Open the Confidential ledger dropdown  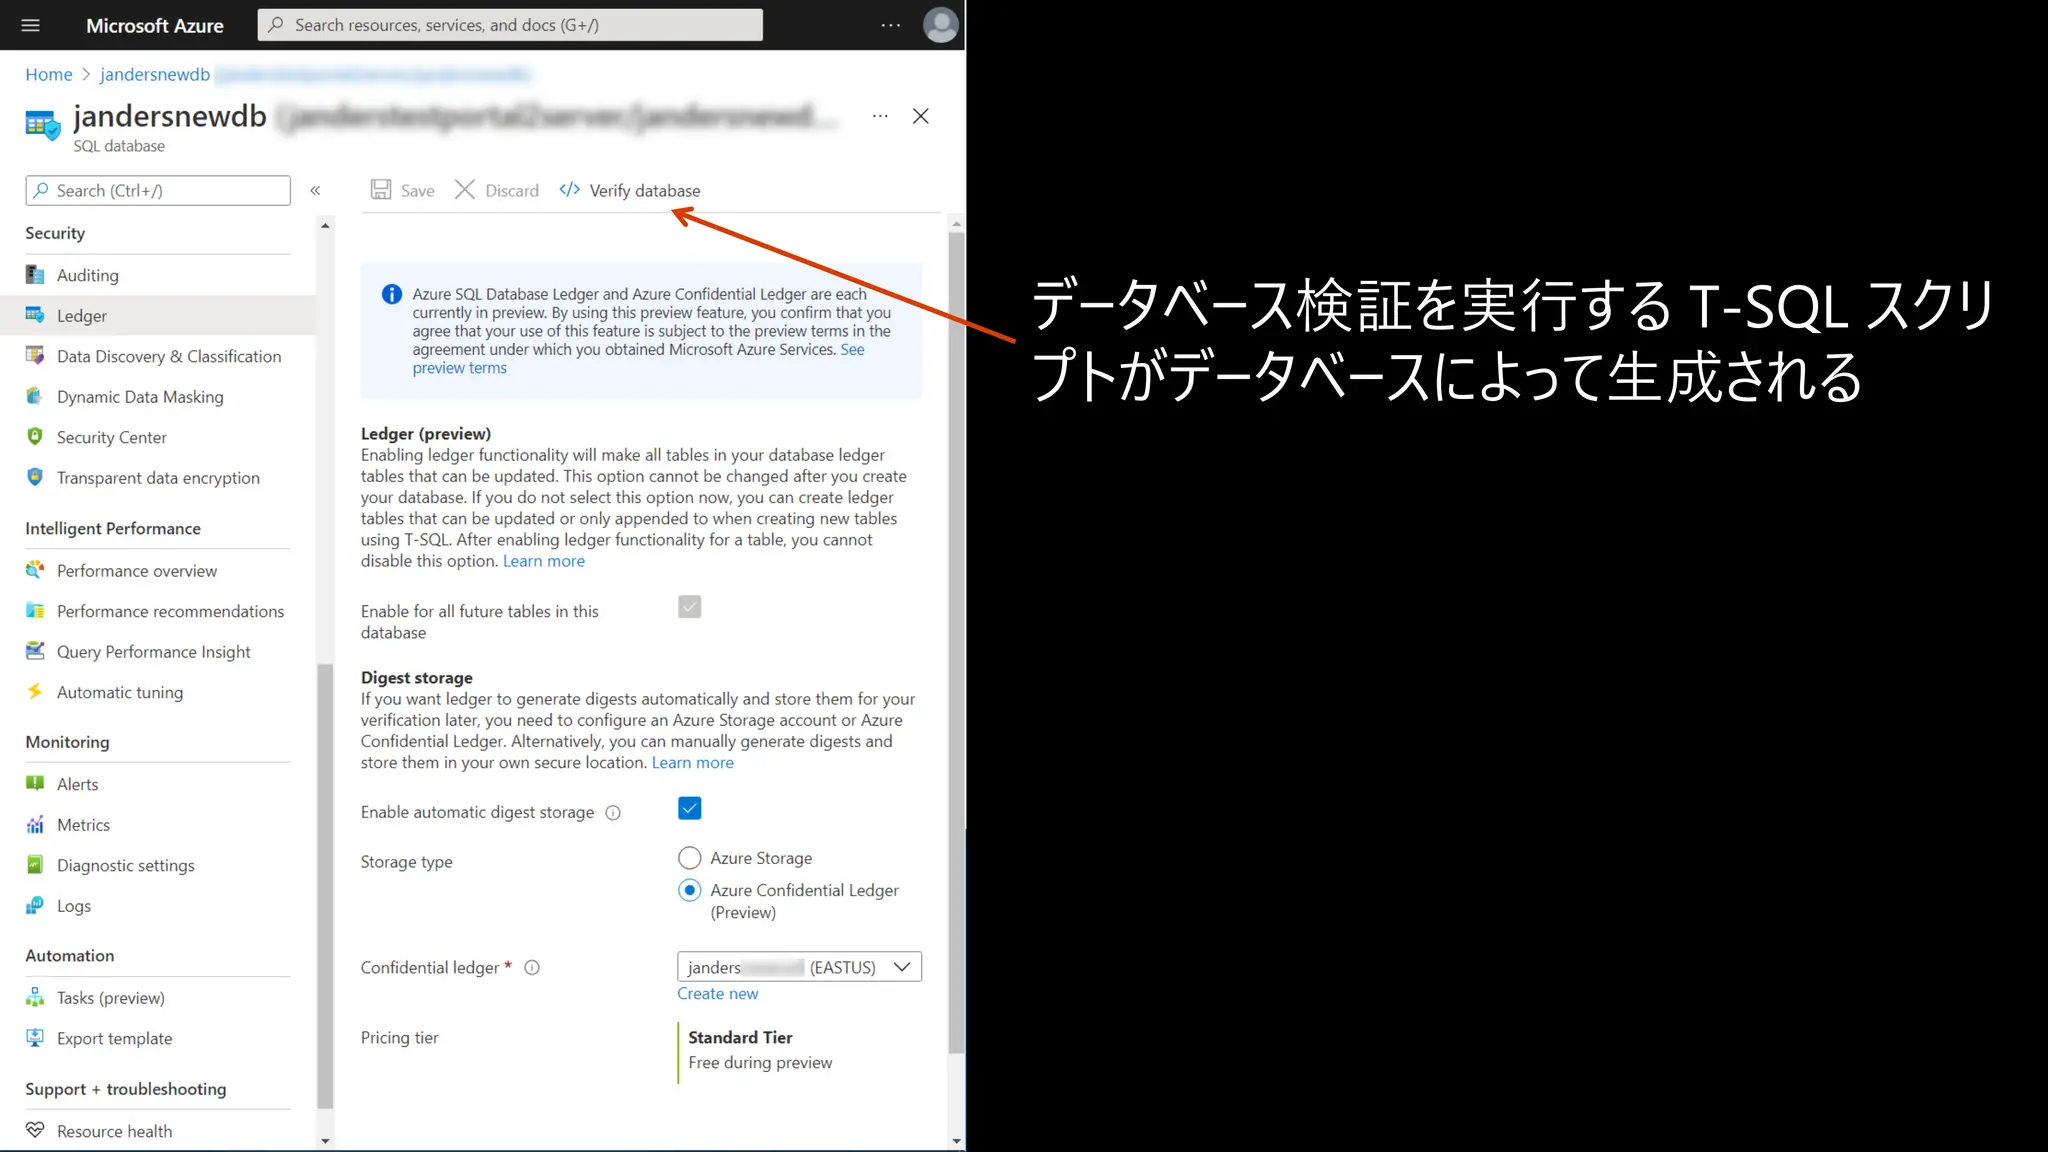(800, 967)
